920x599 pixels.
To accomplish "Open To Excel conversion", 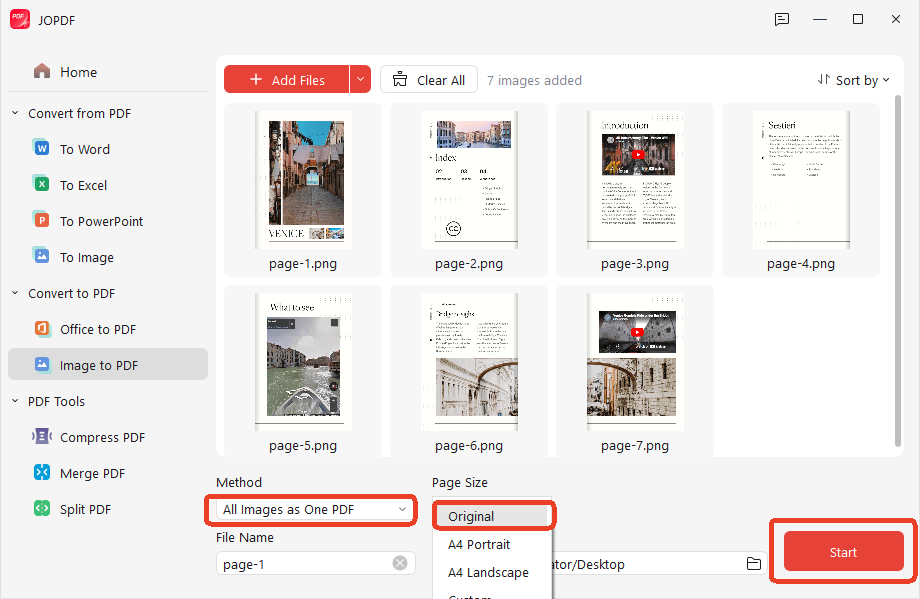I will 108,185.
